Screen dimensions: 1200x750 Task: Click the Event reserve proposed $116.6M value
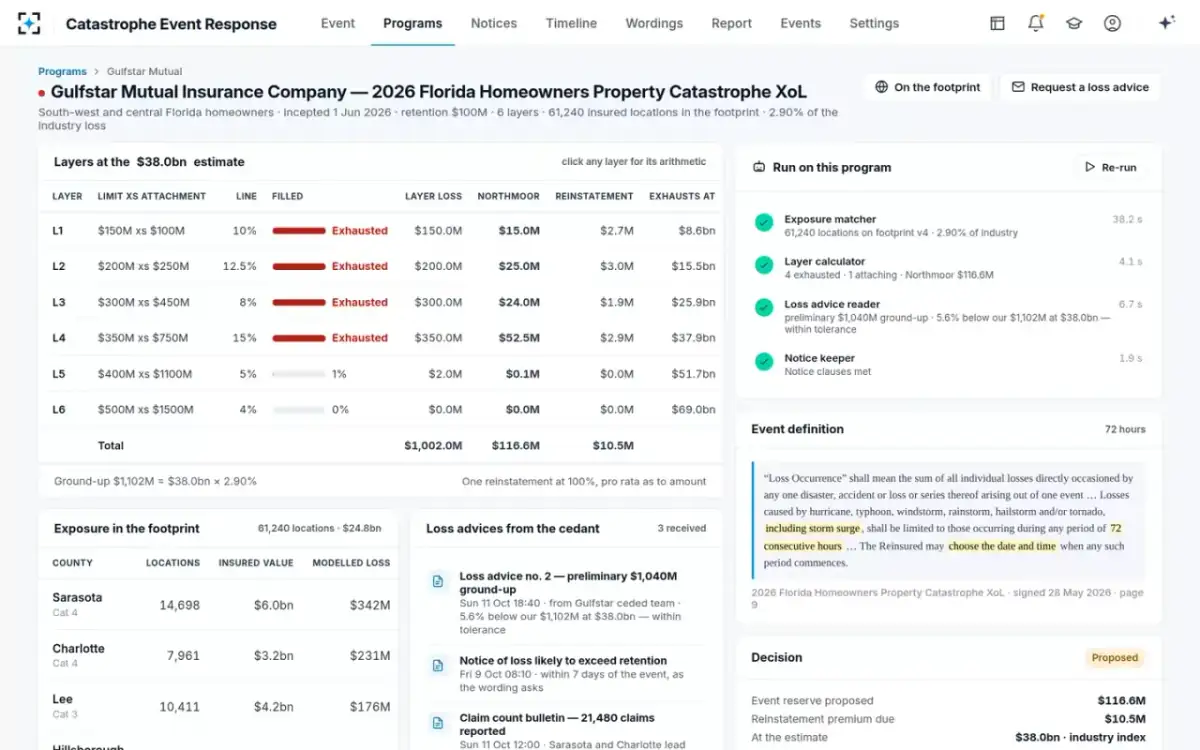[1122, 701]
